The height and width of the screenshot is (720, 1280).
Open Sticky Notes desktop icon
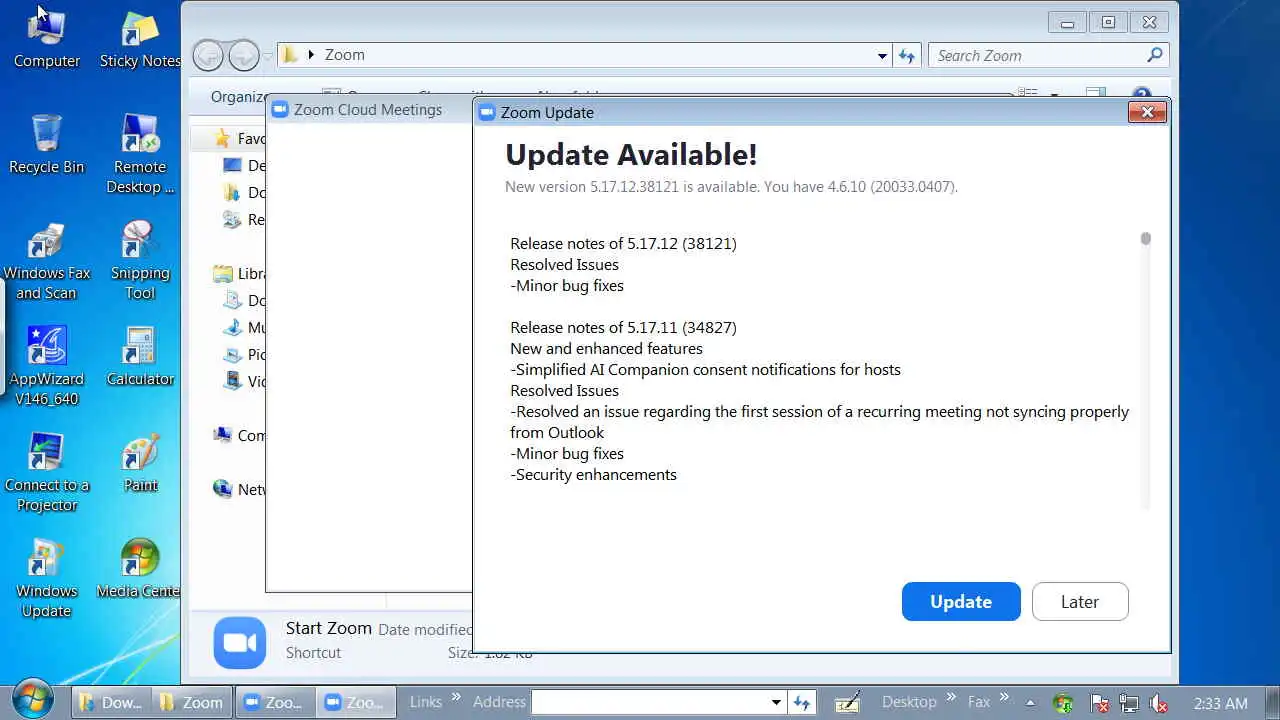(140, 39)
